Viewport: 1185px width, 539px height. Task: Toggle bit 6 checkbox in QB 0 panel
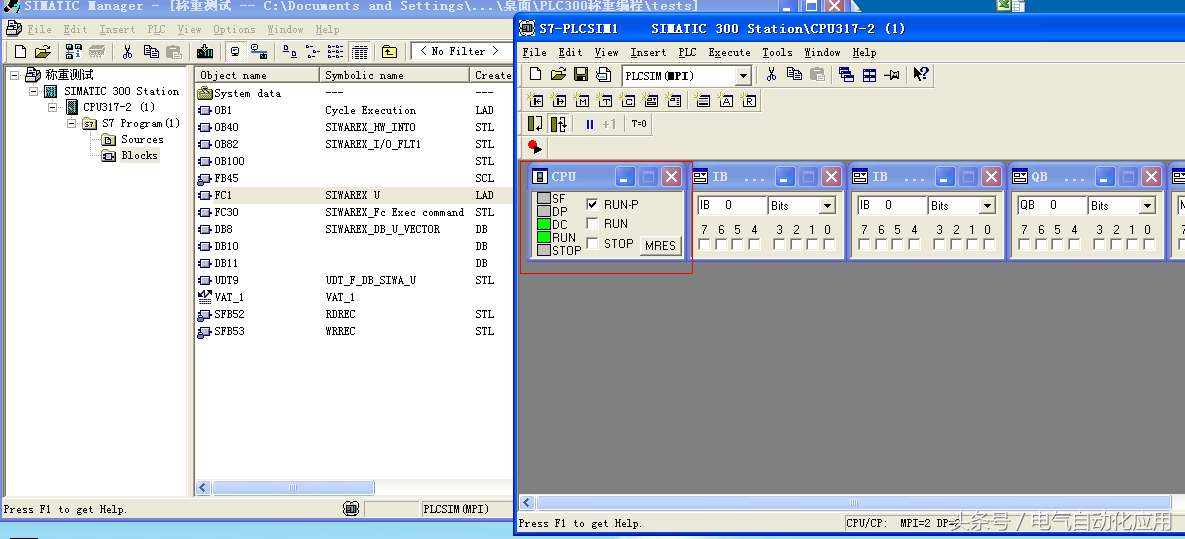click(x=1041, y=244)
